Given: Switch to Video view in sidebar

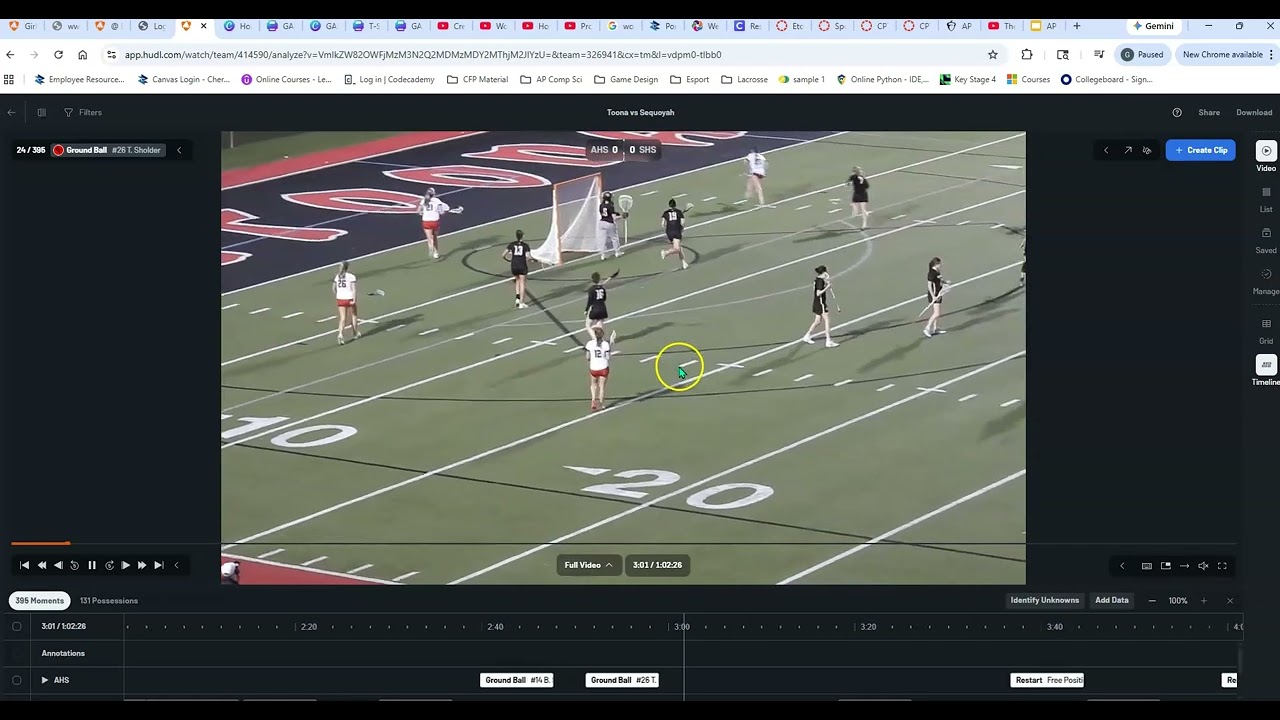Looking at the screenshot, I should coord(1266,158).
